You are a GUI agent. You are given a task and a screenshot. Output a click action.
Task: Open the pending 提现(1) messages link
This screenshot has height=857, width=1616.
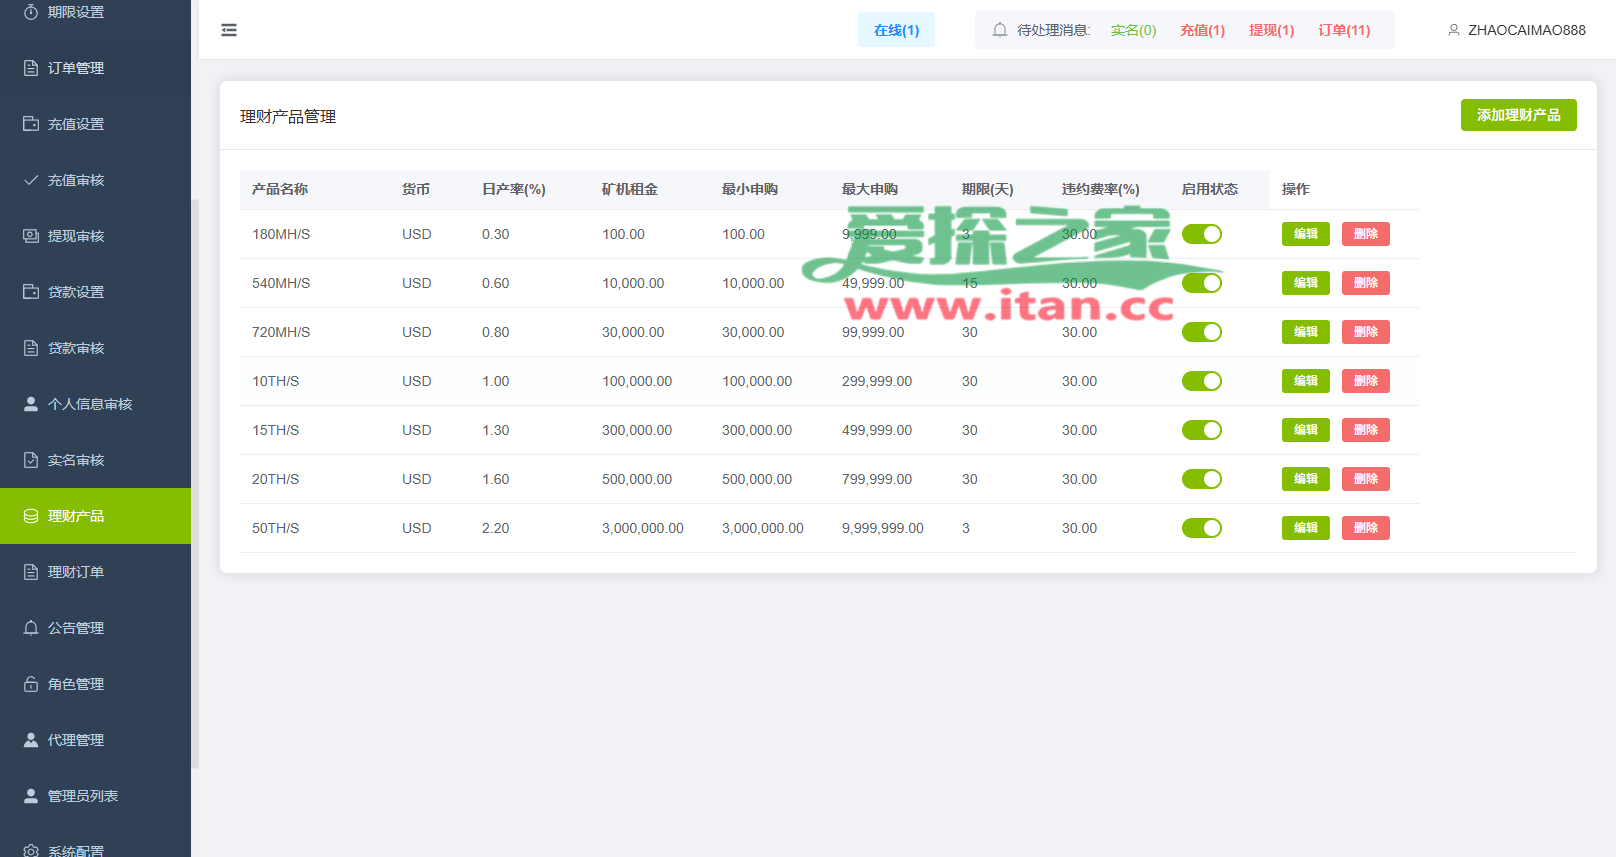[1271, 30]
